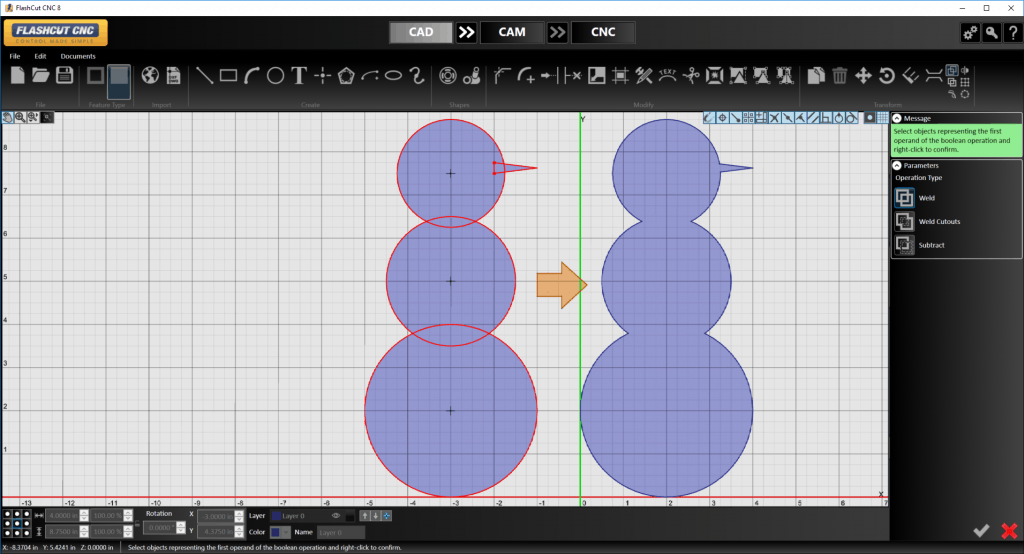Viewport: 1024px width, 554px height.
Task: Pick the Polygon tool
Action: click(x=346, y=75)
